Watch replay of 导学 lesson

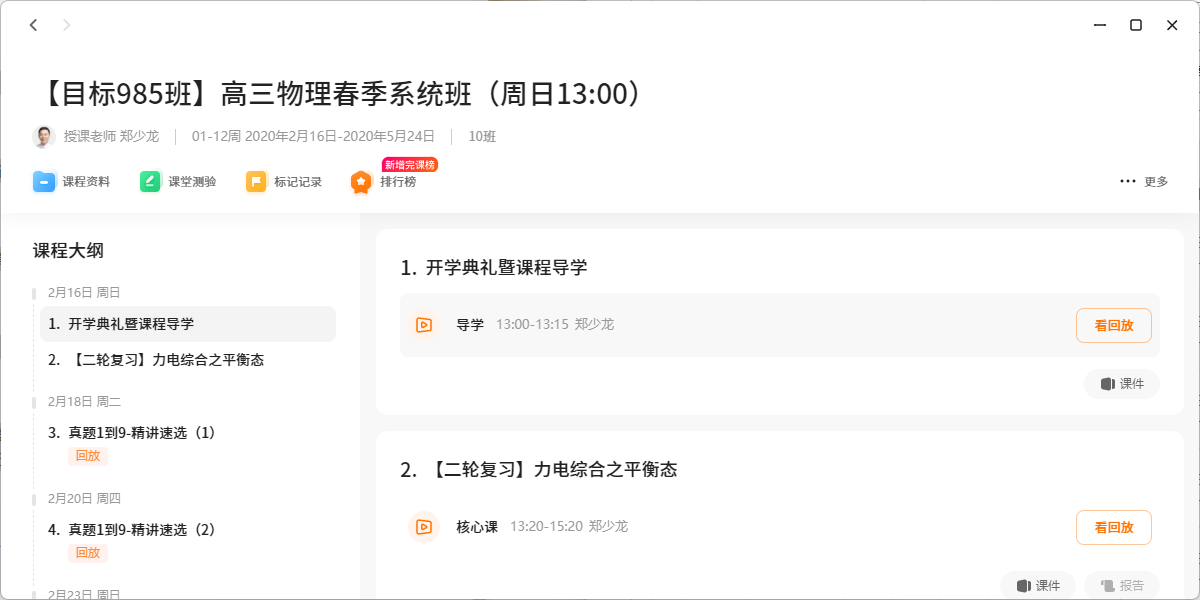pyautogui.click(x=1113, y=326)
